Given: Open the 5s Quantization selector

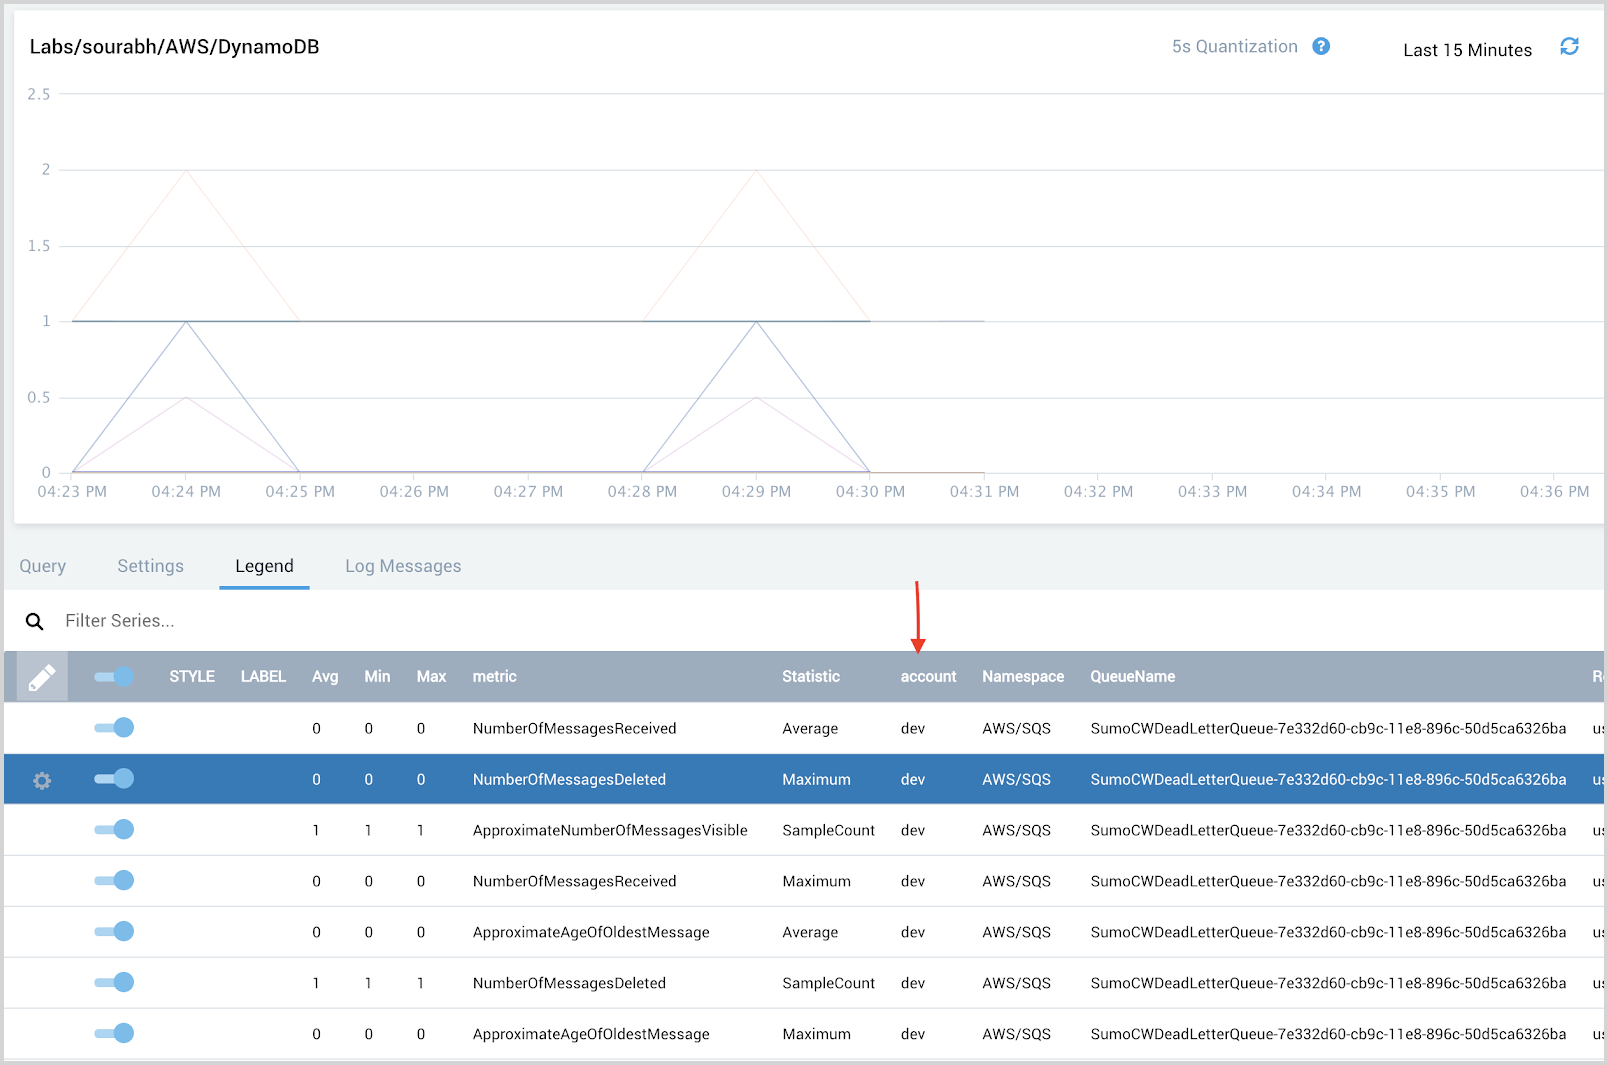Looking at the screenshot, I should pos(1235,46).
